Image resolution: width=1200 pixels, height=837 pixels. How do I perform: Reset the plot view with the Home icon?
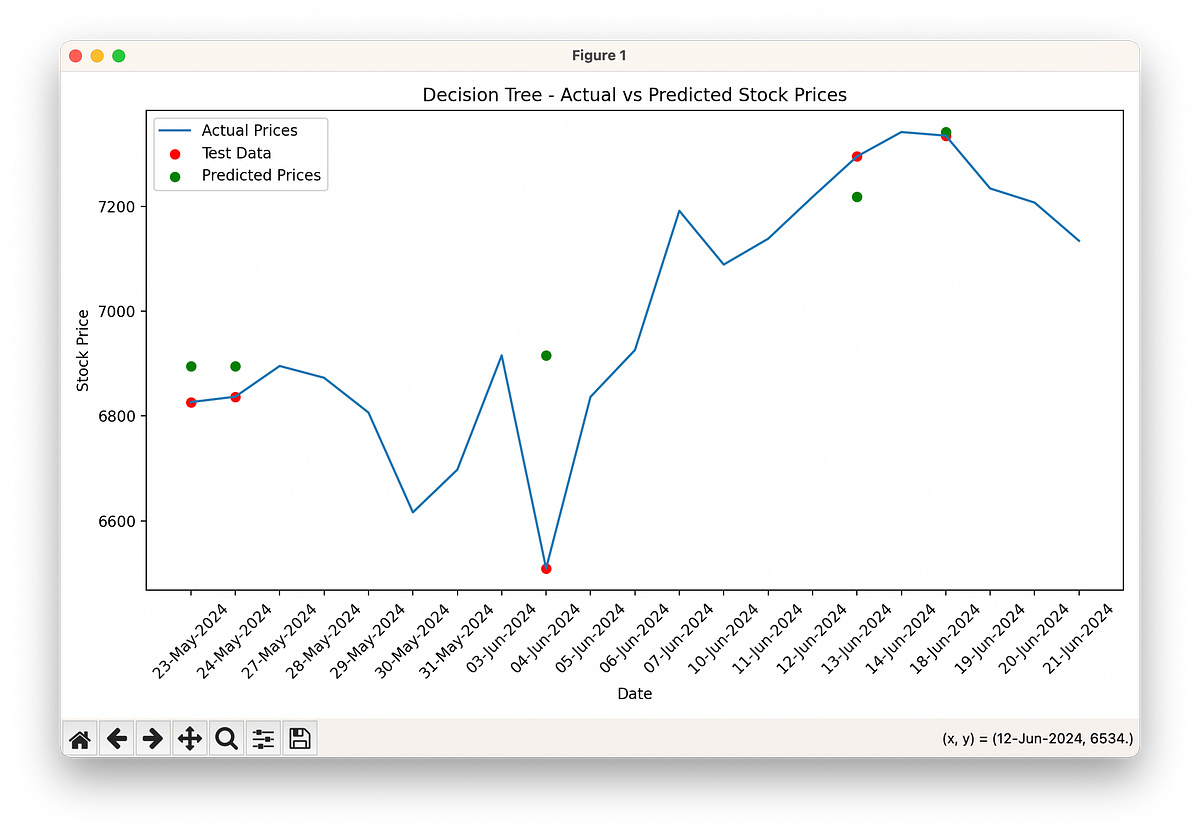[x=79, y=738]
